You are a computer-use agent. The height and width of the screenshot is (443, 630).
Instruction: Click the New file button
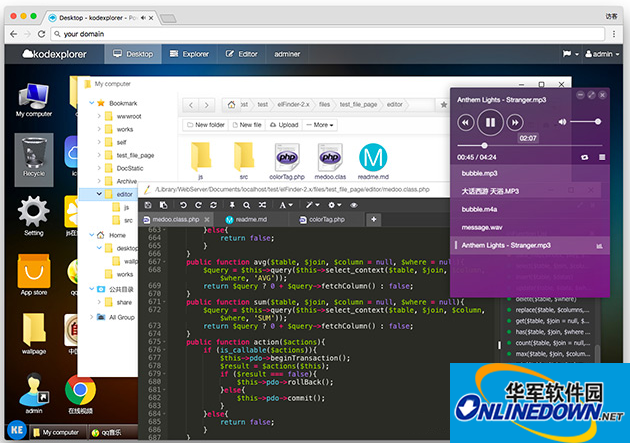click(247, 125)
